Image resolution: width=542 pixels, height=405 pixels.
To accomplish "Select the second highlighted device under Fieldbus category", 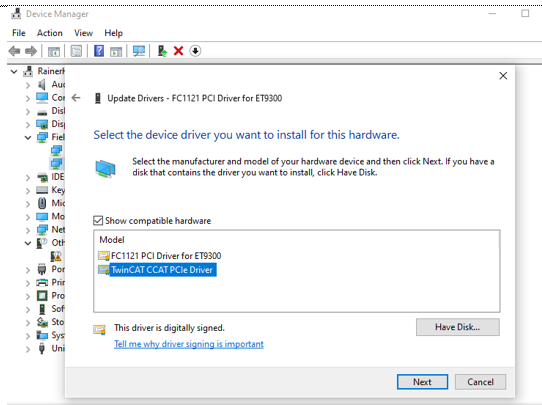I will click(56, 163).
